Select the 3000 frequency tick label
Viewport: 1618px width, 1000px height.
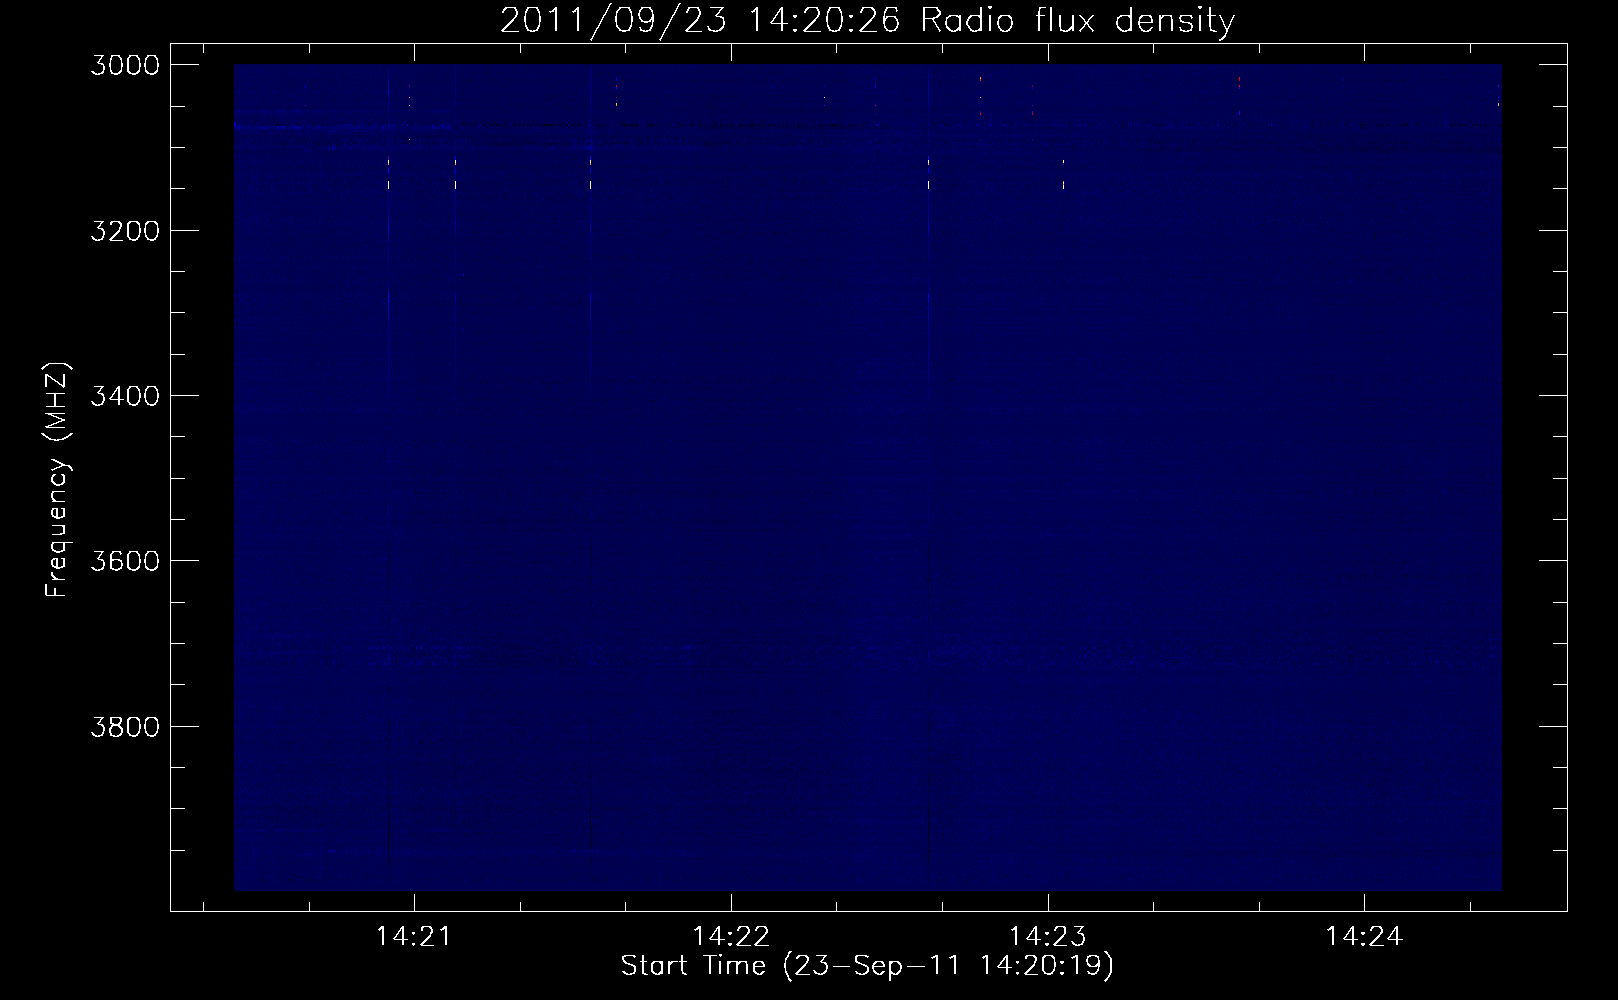[x=125, y=65]
